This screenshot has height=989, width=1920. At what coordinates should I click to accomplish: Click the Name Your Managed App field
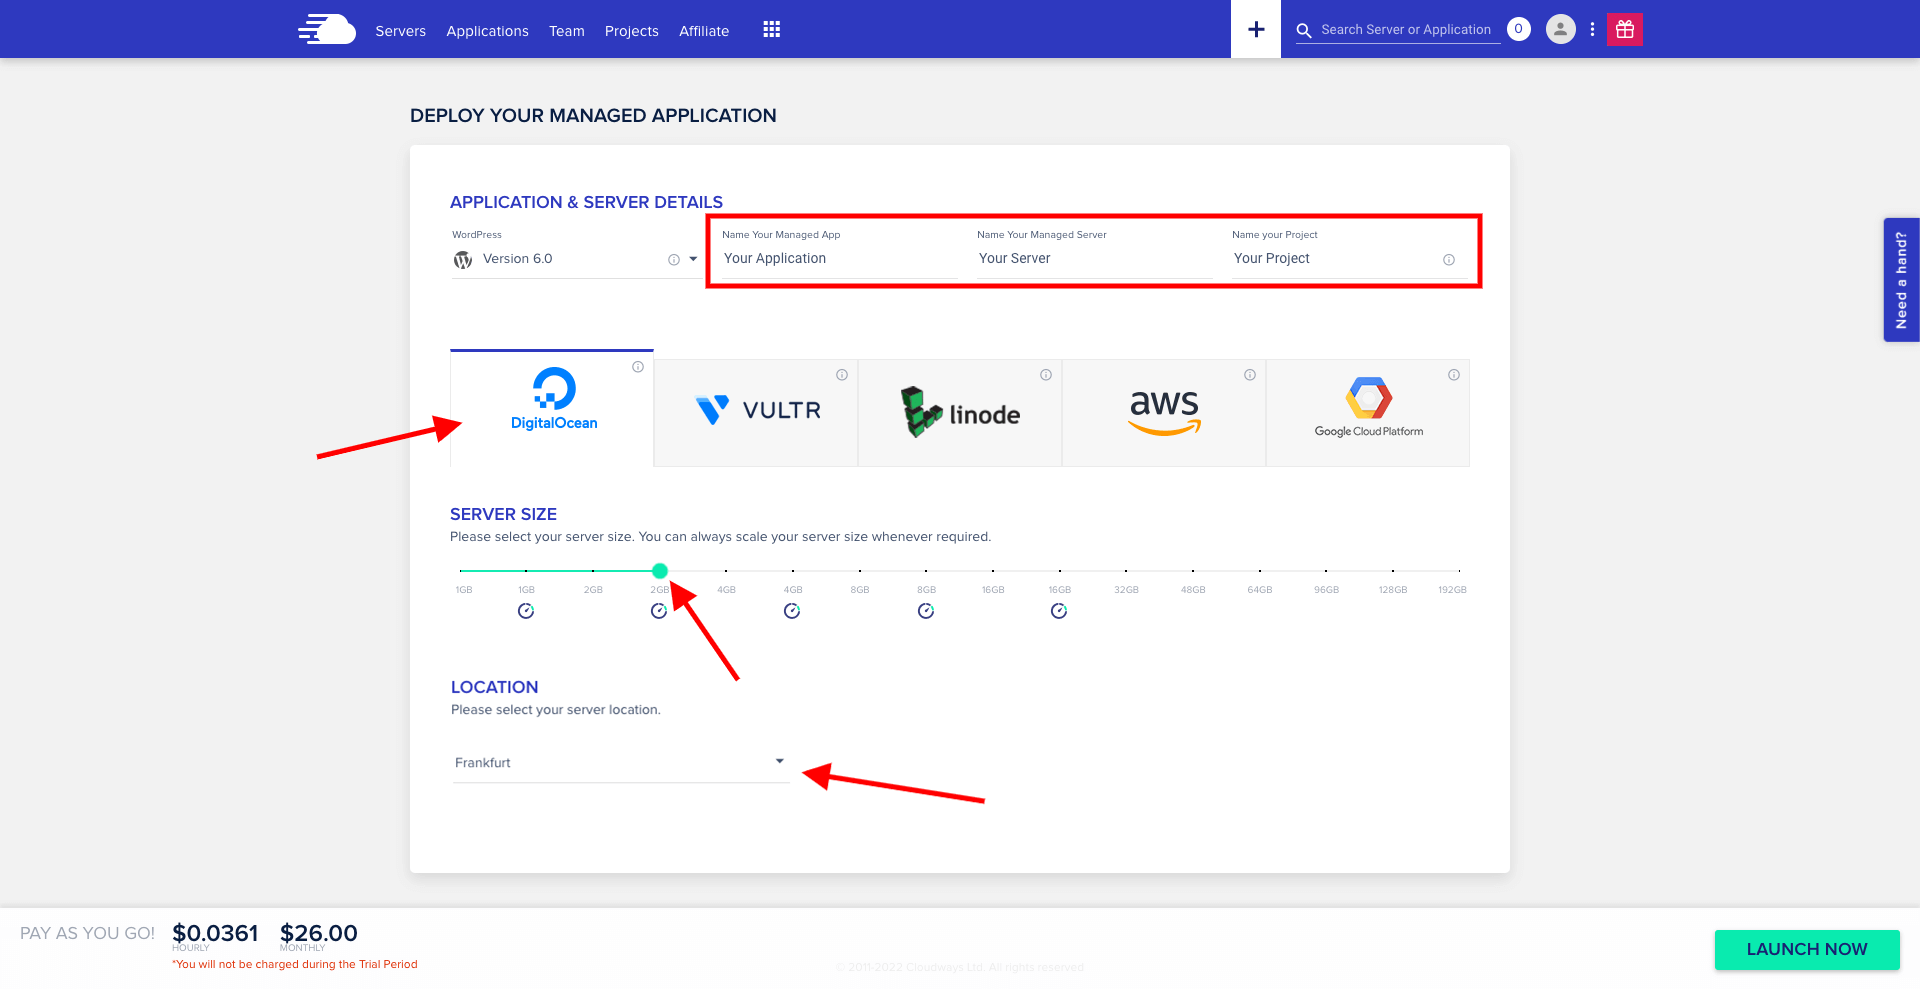(x=839, y=258)
